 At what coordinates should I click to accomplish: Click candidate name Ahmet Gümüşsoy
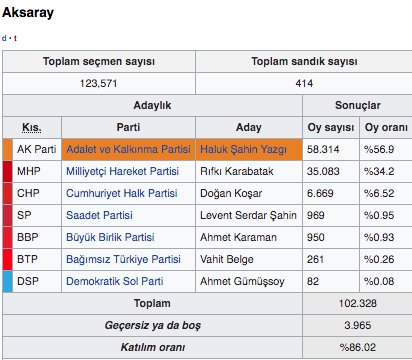242,281
